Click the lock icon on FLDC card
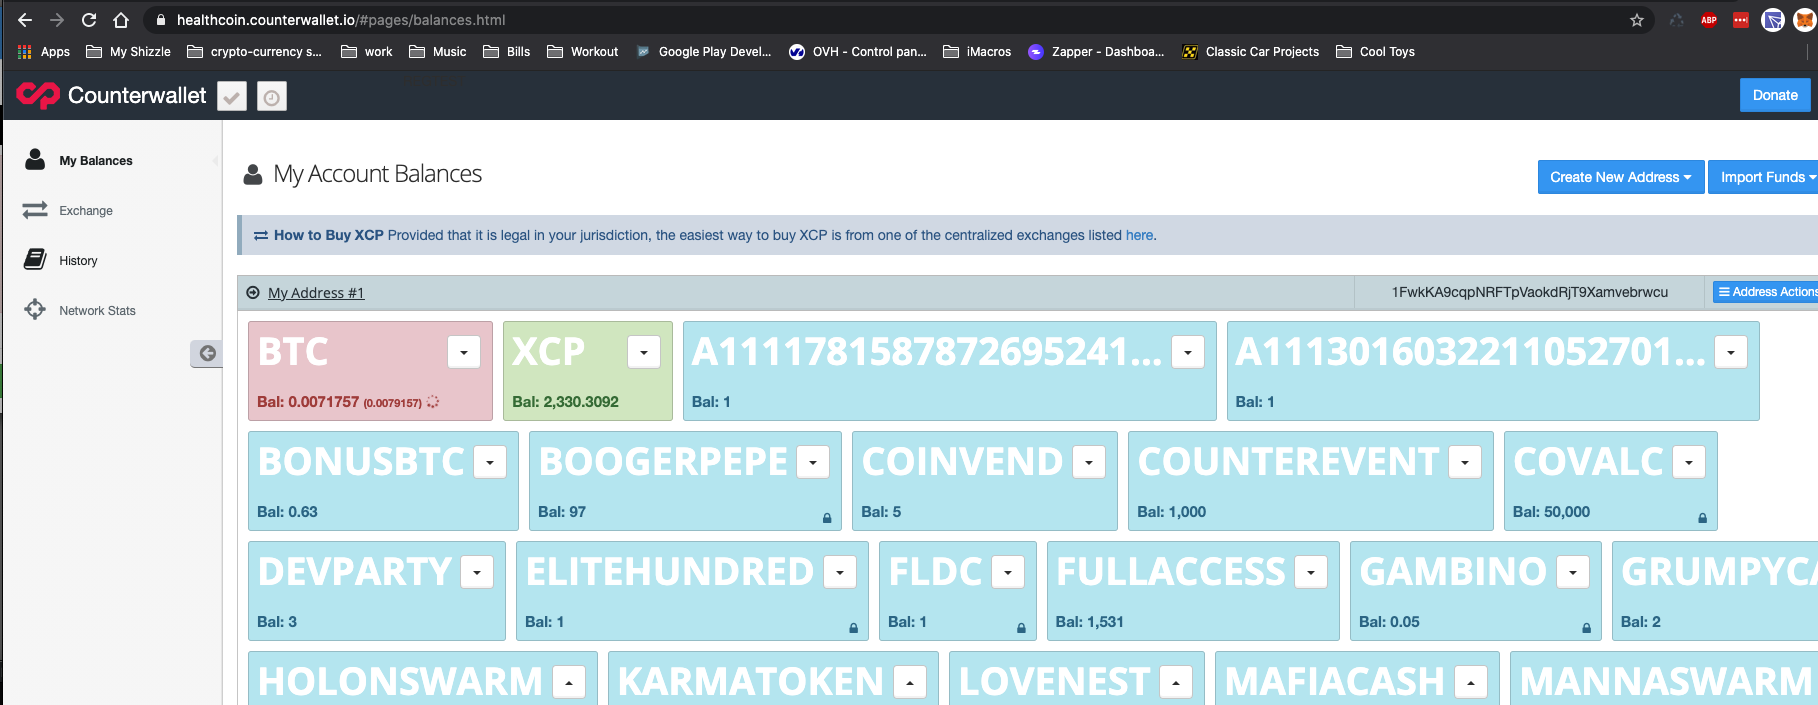 tap(1021, 628)
